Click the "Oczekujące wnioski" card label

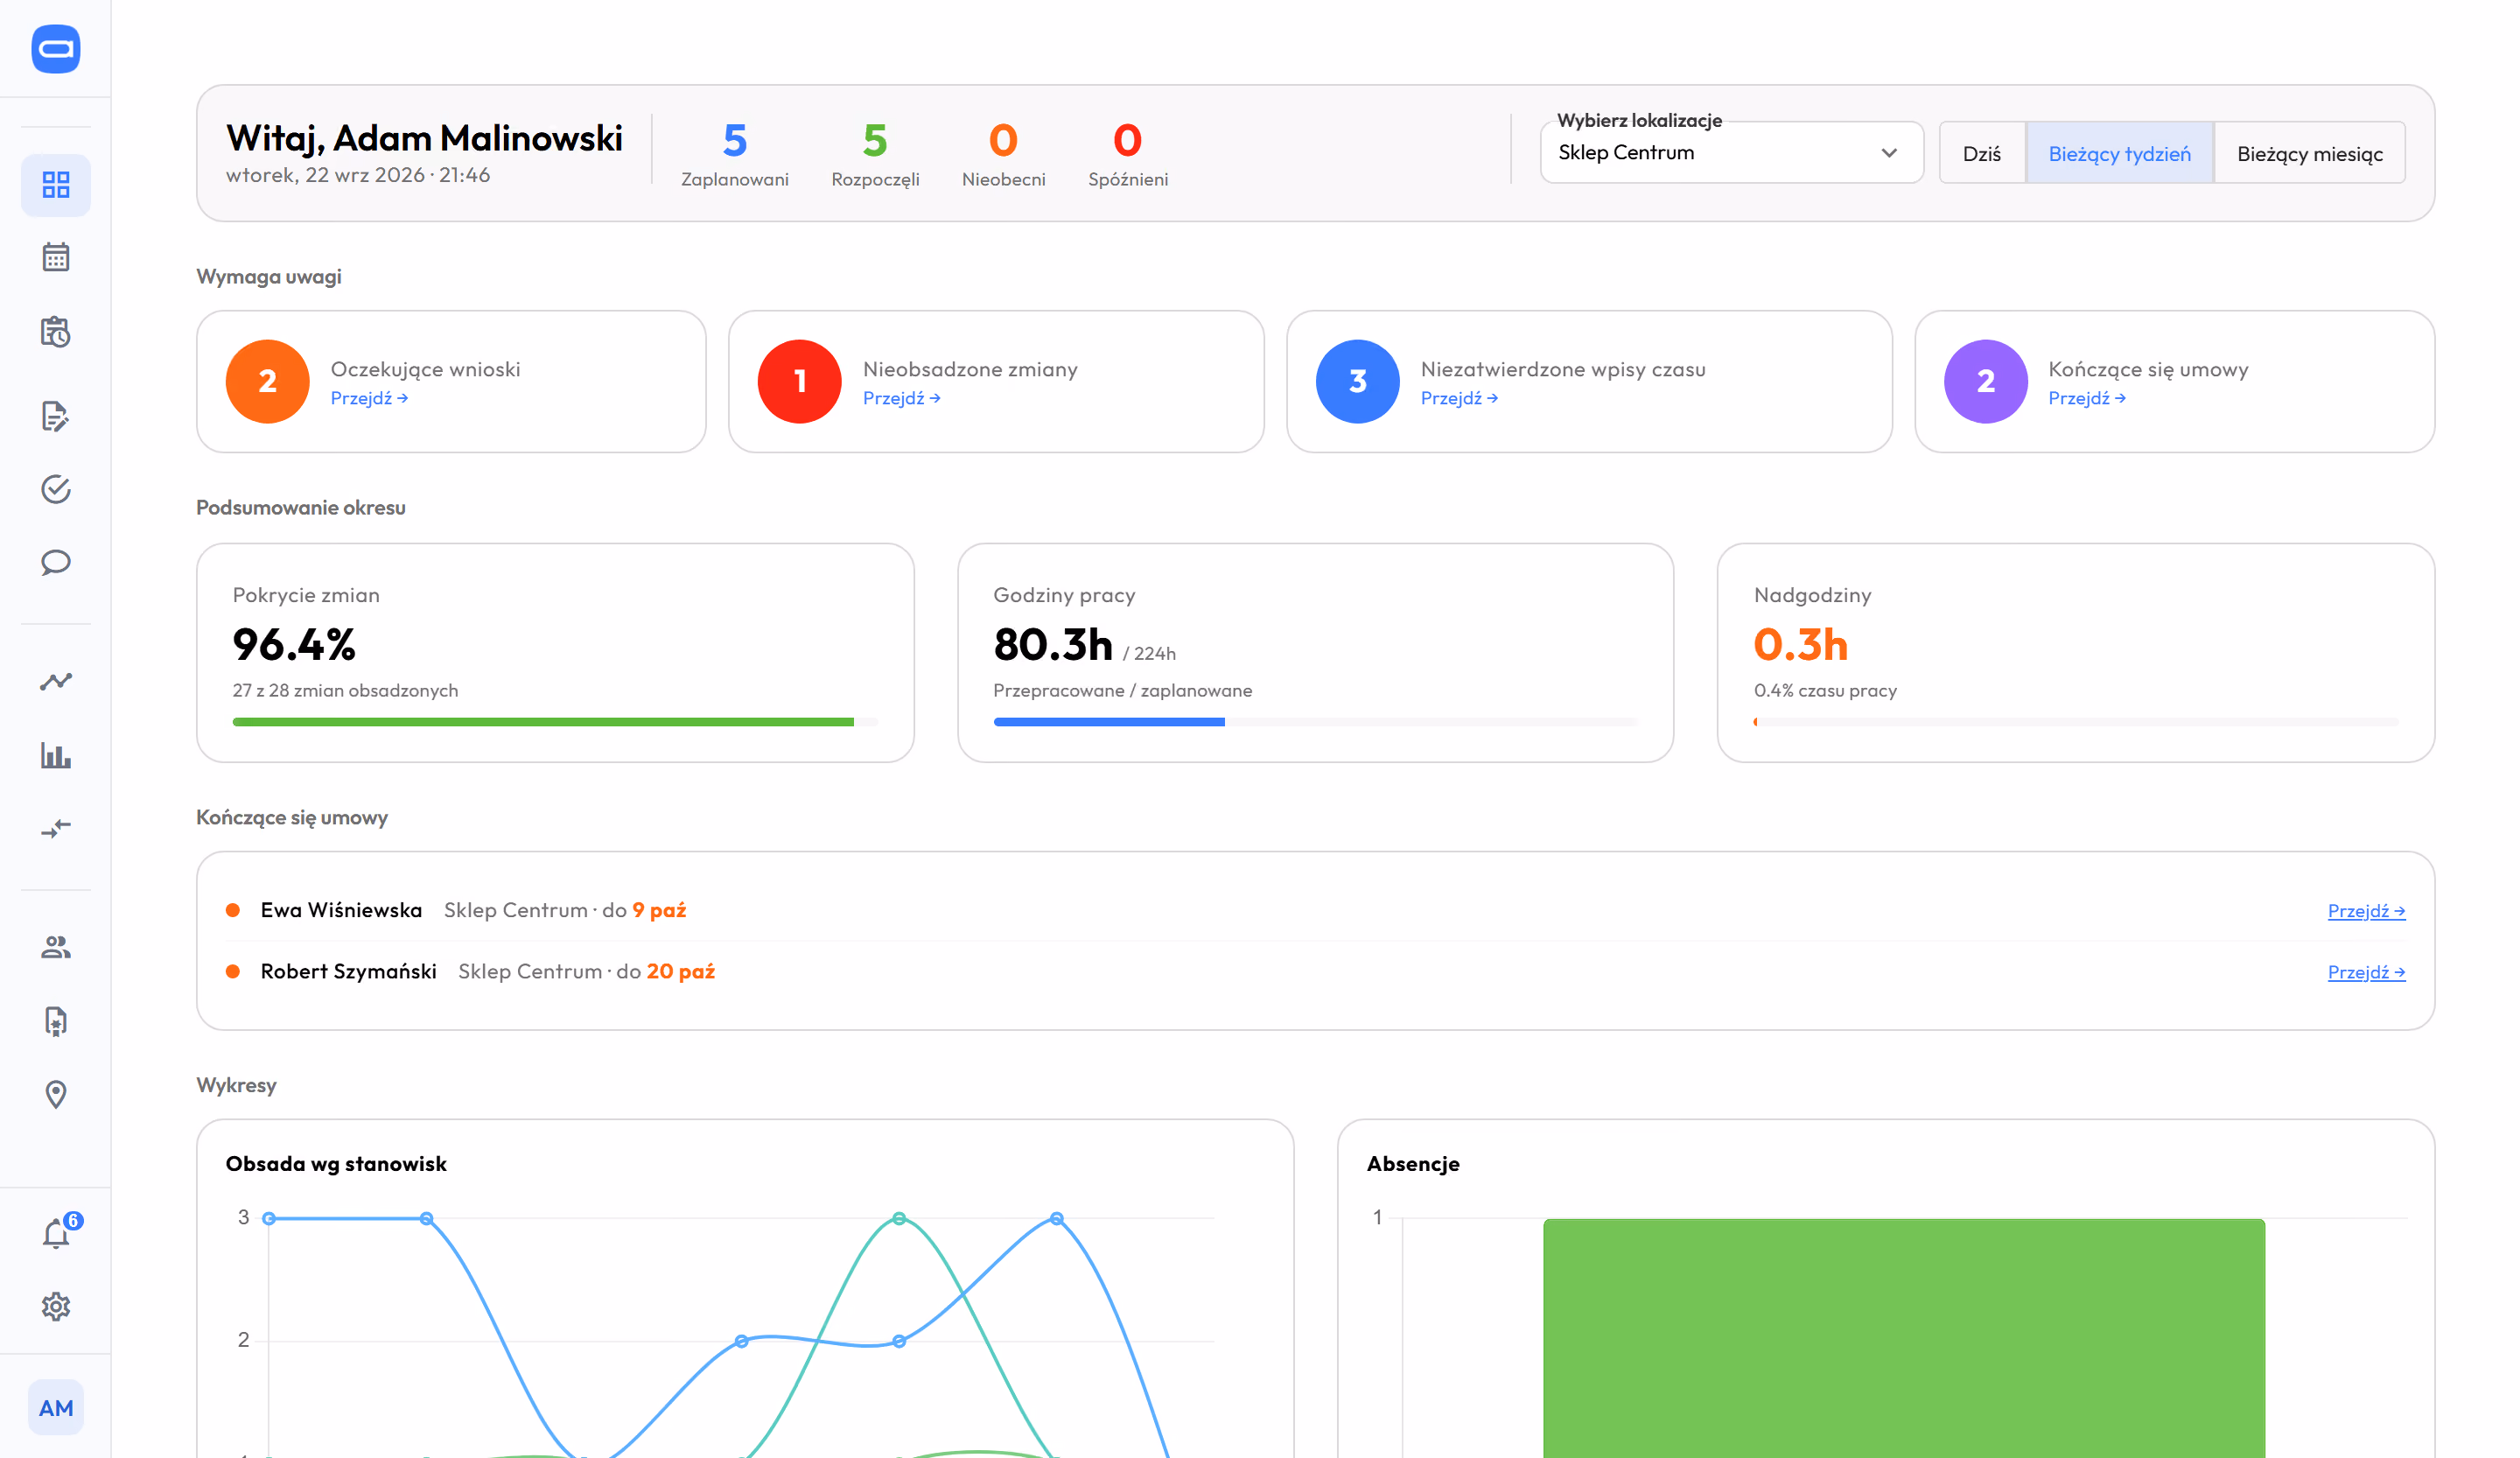(426, 369)
